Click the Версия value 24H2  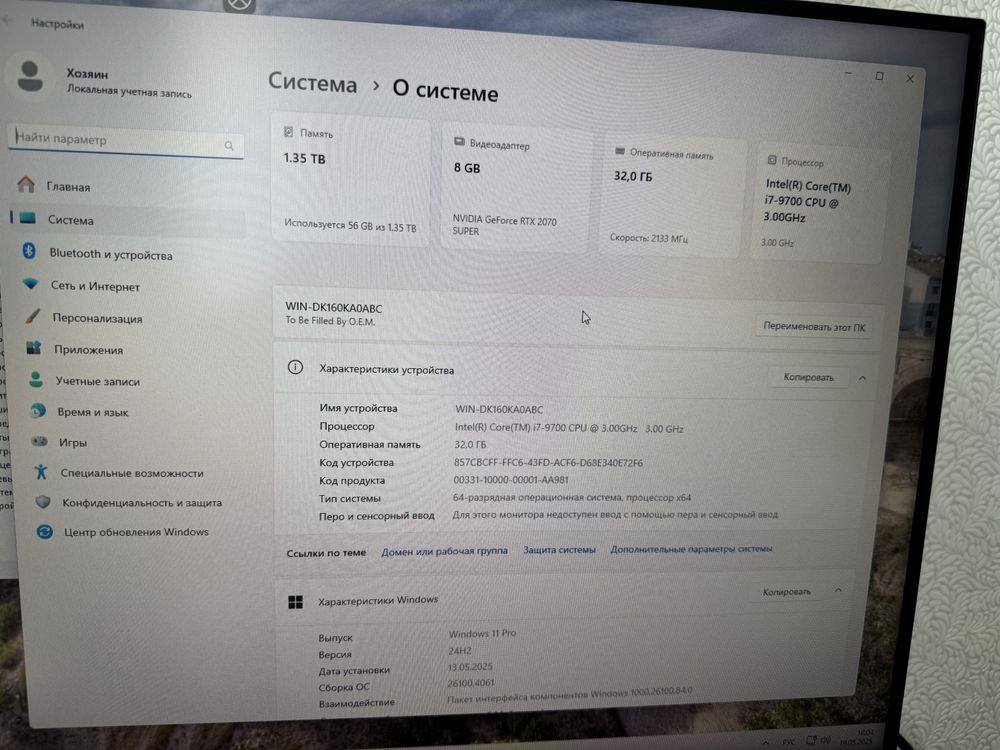(460, 651)
